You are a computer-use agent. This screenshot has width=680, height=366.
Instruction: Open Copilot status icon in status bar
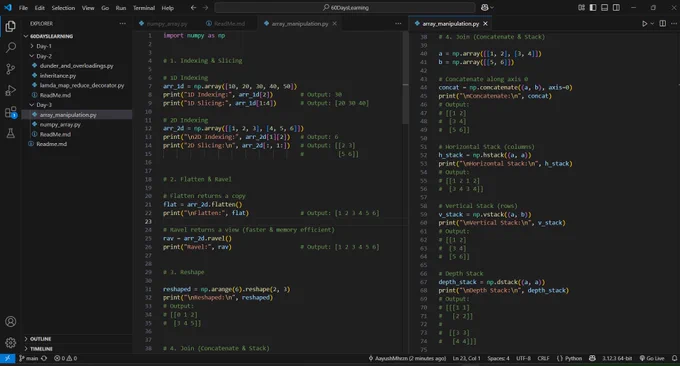tap(592, 358)
